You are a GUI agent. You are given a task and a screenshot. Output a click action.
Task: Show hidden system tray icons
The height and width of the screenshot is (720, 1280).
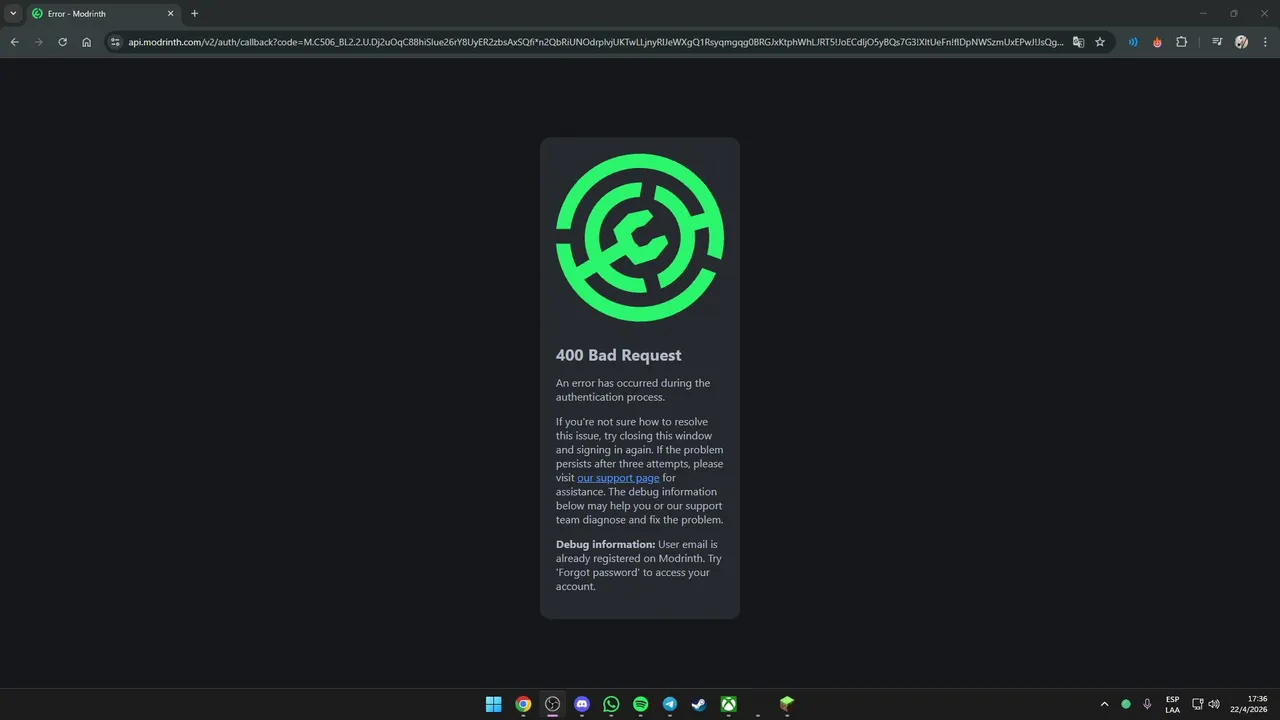click(x=1104, y=704)
